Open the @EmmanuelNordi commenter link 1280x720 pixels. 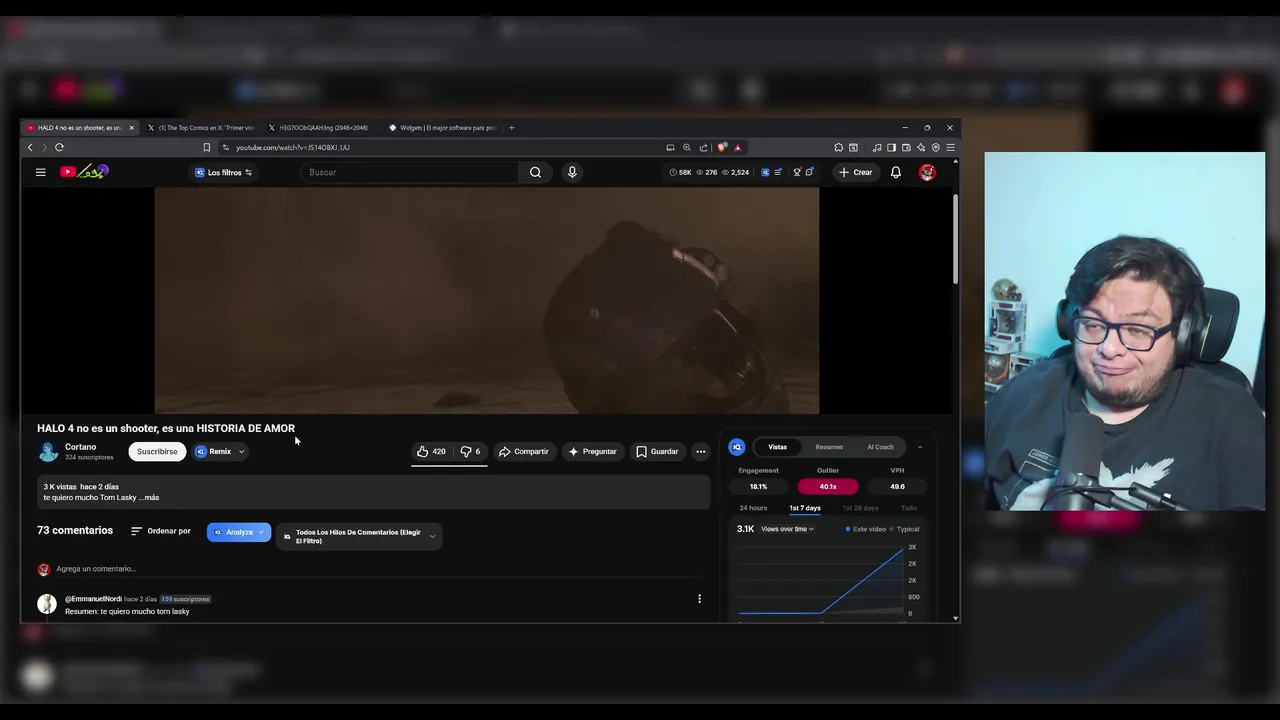pyautogui.click(x=93, y=599)
